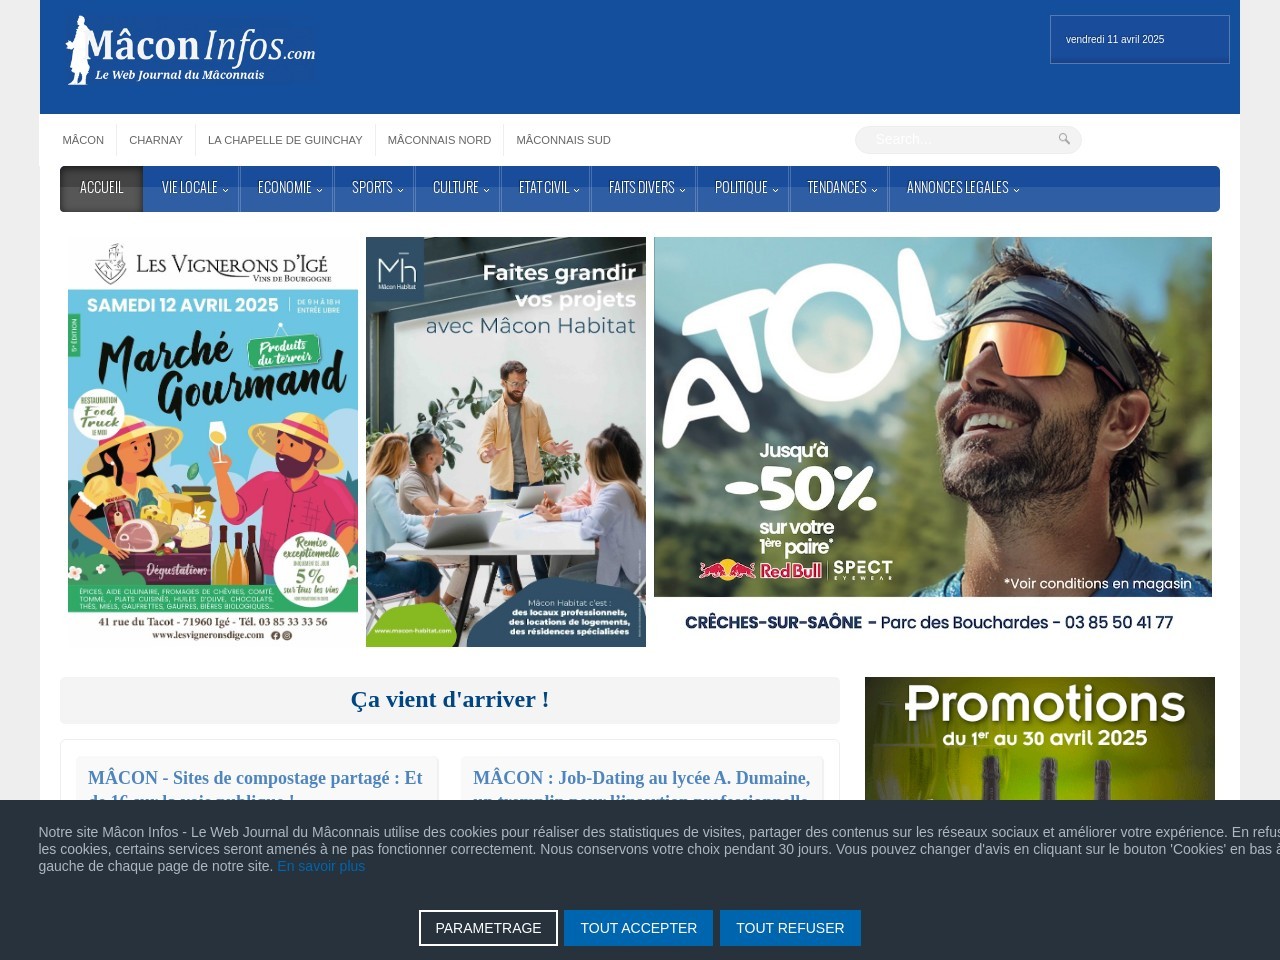
Task: Open LA CHAPELLE DE GUINCHAY link
Action: coord(285,140)
